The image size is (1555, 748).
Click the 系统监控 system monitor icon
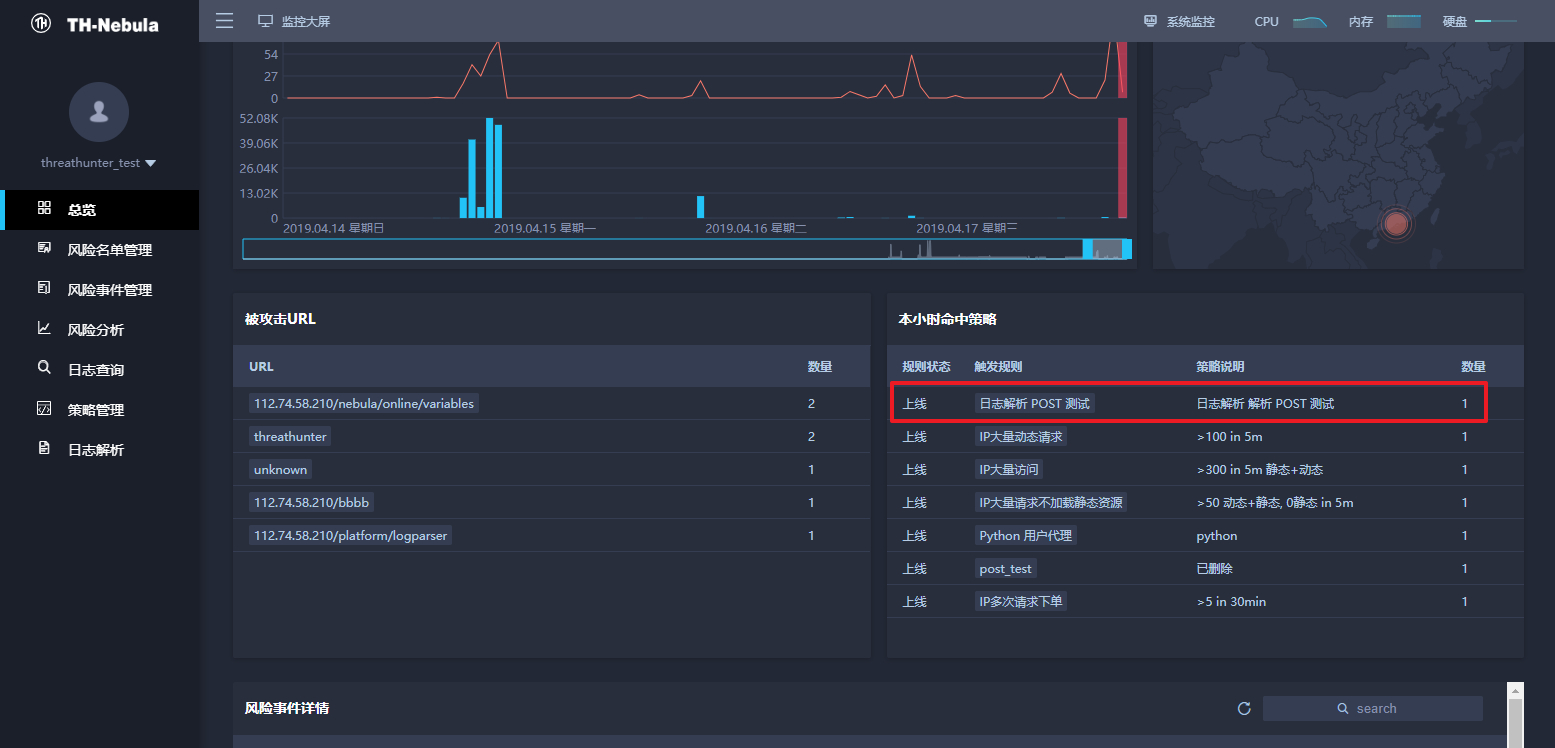coord(1150,21)
